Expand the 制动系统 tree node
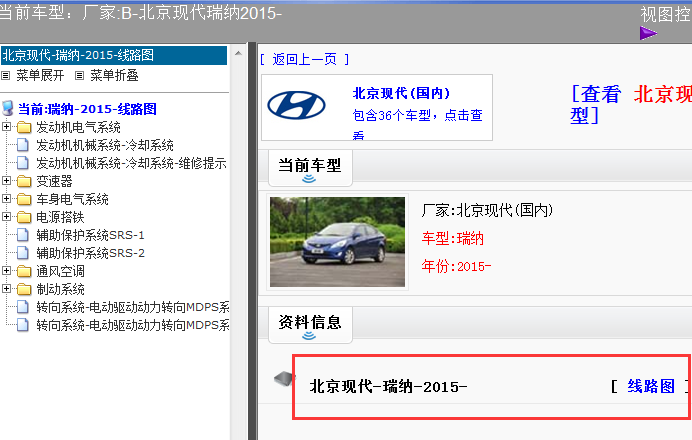The height and width of the screenshot is (440, 692). pyautogui.click(x=6, y=289)
